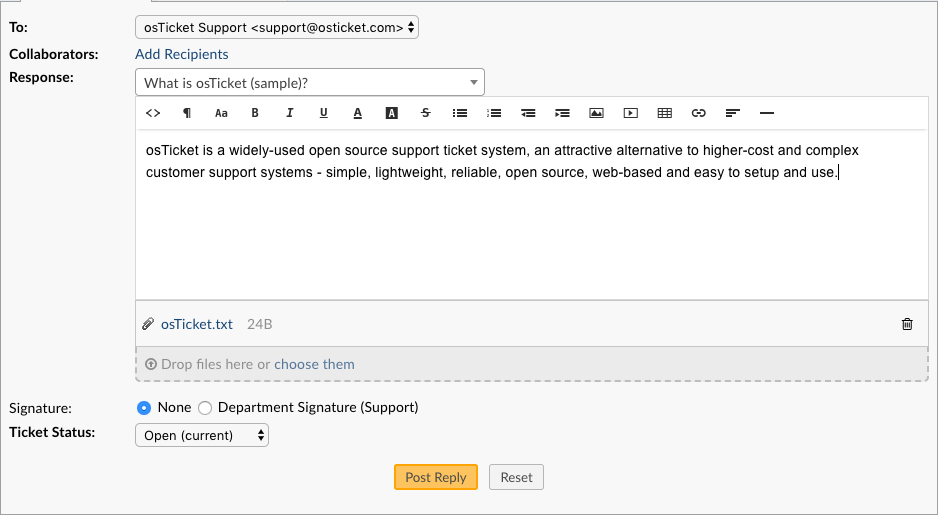The height and width of the screenshot is (515, 938).
Task: Change the text background color
Action: [392, 113]
